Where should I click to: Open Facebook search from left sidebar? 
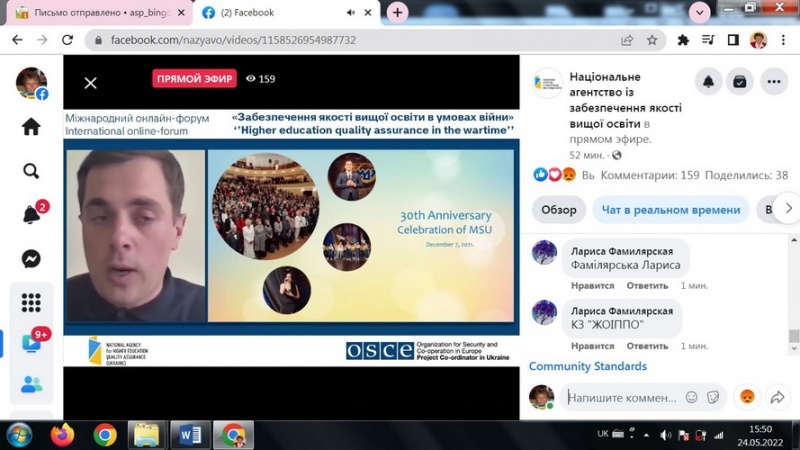(31, 171)
